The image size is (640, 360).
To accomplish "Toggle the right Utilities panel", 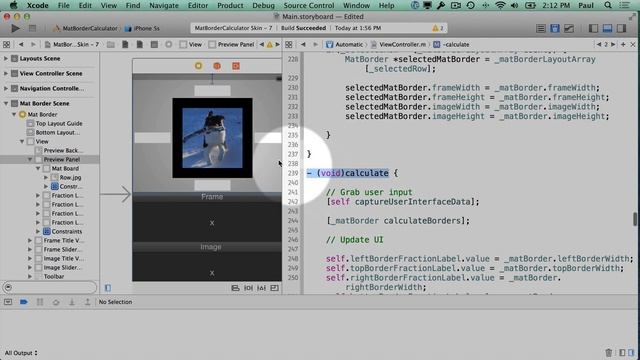I will [x=621, y=28].
